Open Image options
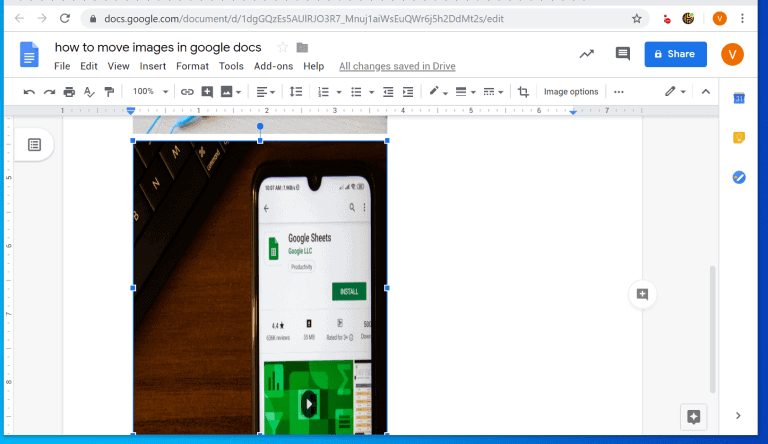768x444 pixels. pyautogui.click(x=571, y=92)
